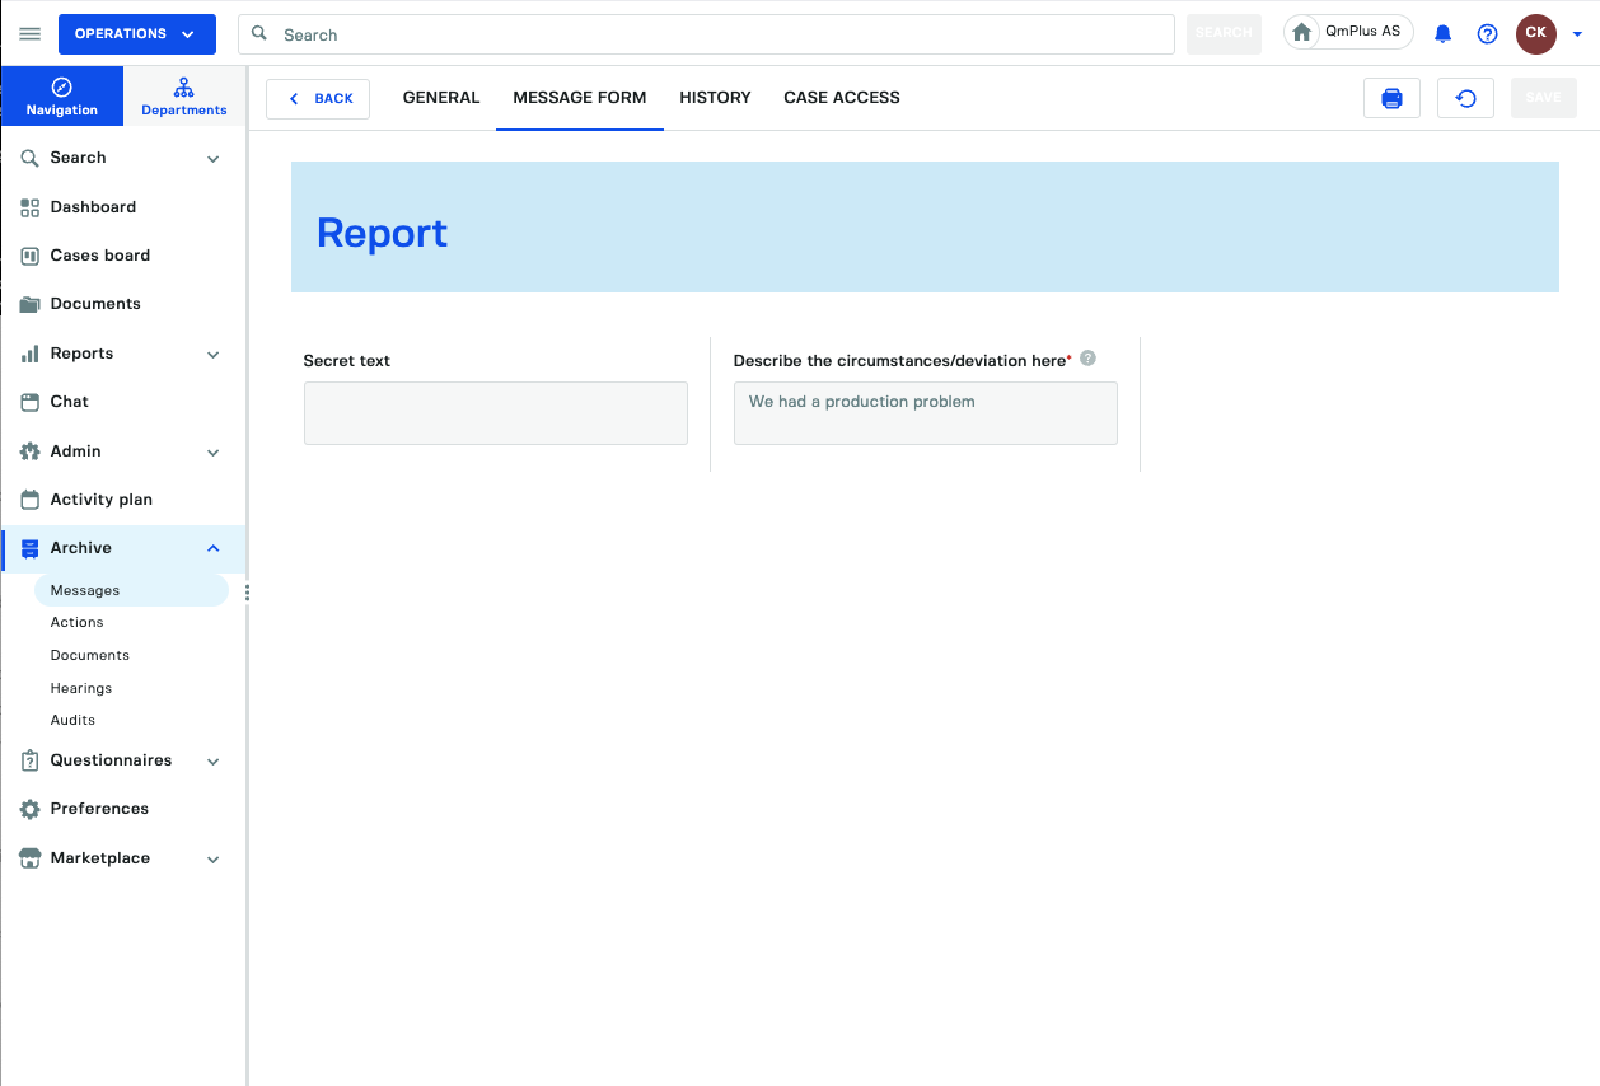This screenshot has height=1086, width=1600.
Task: Click the Secret text input field
Action: point(495,413)
